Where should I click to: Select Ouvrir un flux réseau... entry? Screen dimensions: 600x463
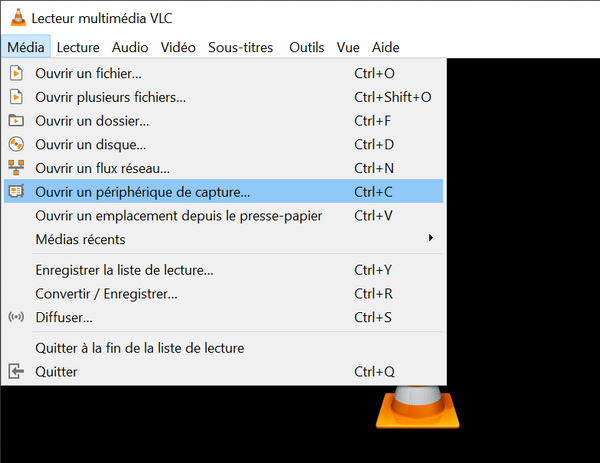point(223,168)
